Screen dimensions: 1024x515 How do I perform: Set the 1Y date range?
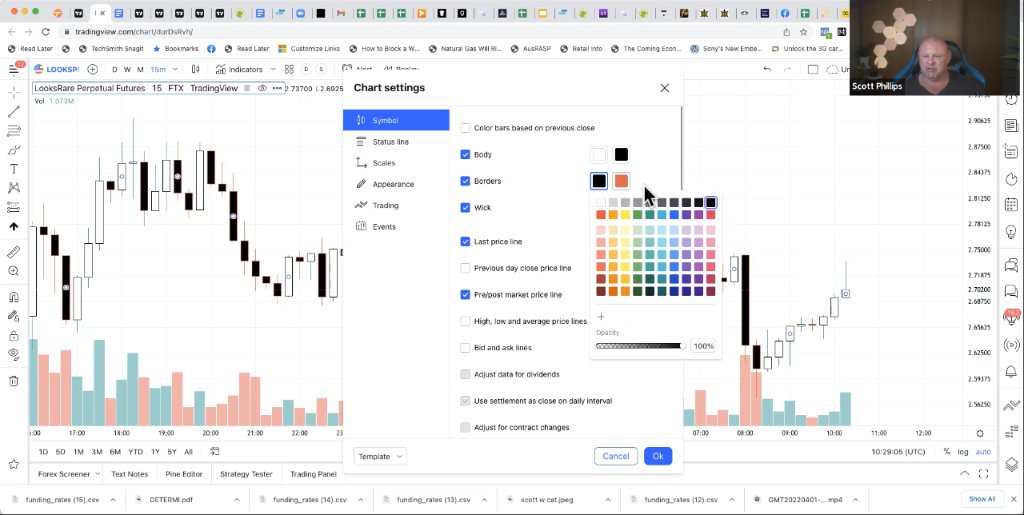(155, 452)
